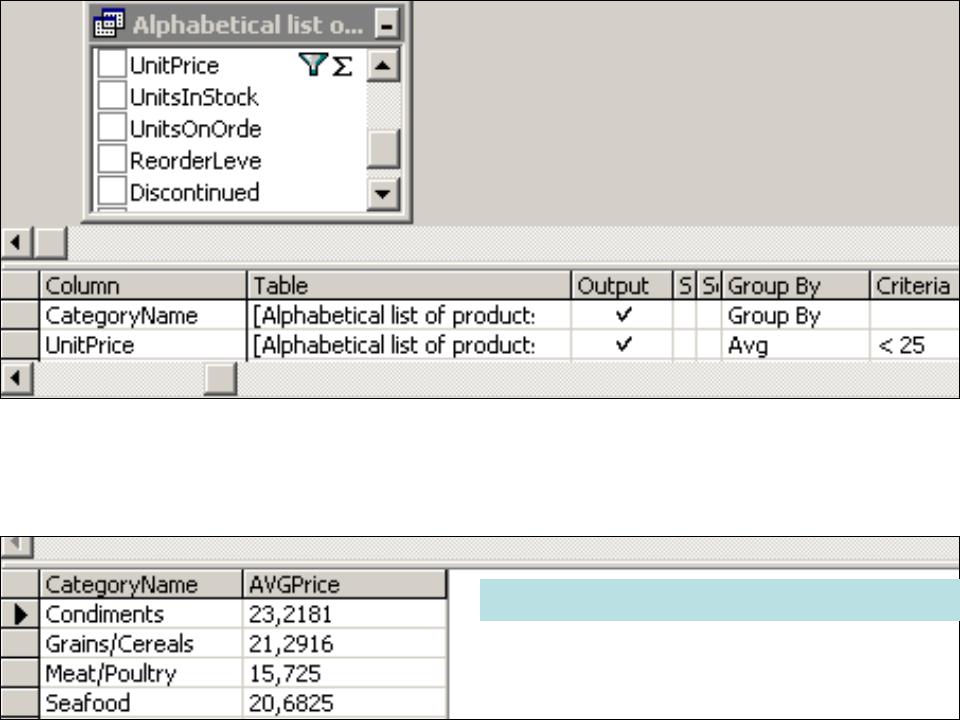Tick the UnitsInStock column checkbox
Image resolution: width=960 pixels, height=720 pixels.
coord(112,97)
